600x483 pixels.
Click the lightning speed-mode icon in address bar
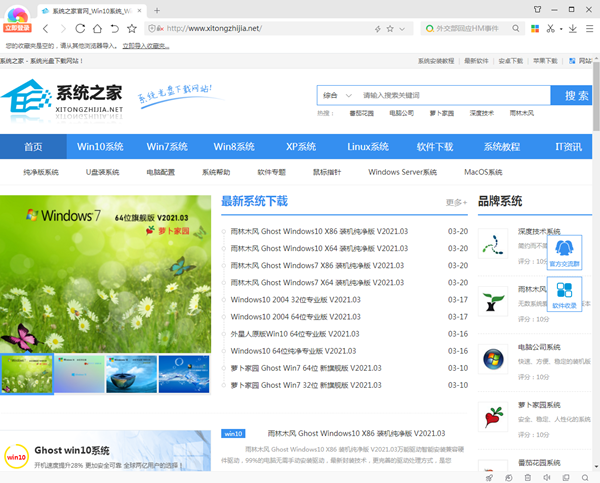point(378,29)
